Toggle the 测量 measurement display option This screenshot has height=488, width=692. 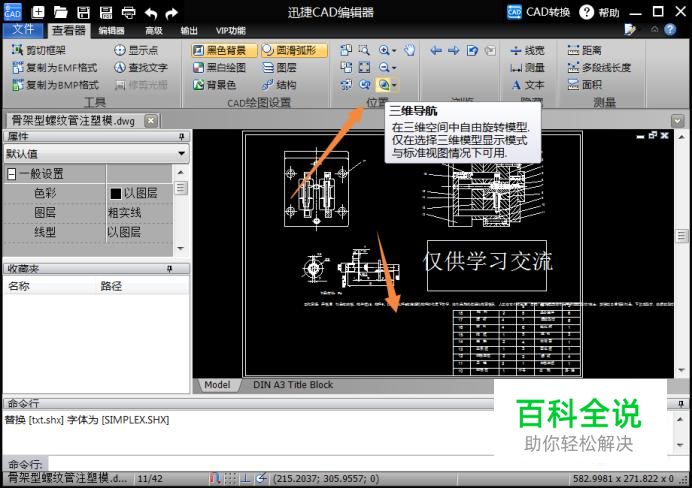click(x=527, y=68)
